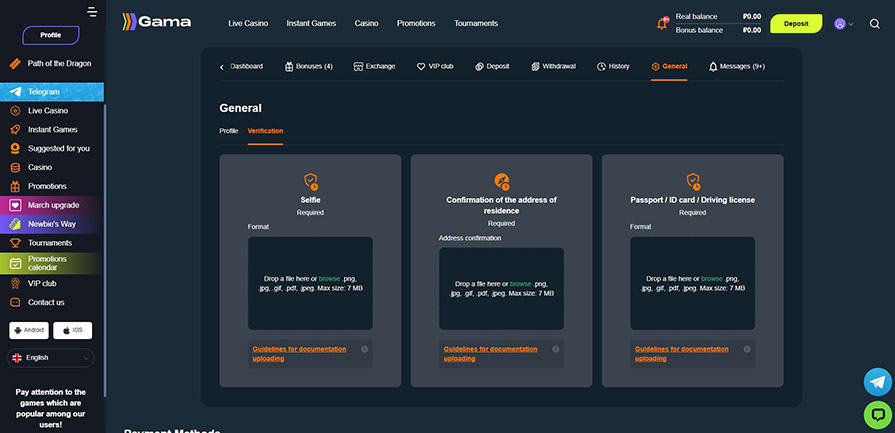The width and height of the screenshot is (895, 433).
Task: Toggle the sidebar hamburger menu icon
Action: [x=93, y=12]
